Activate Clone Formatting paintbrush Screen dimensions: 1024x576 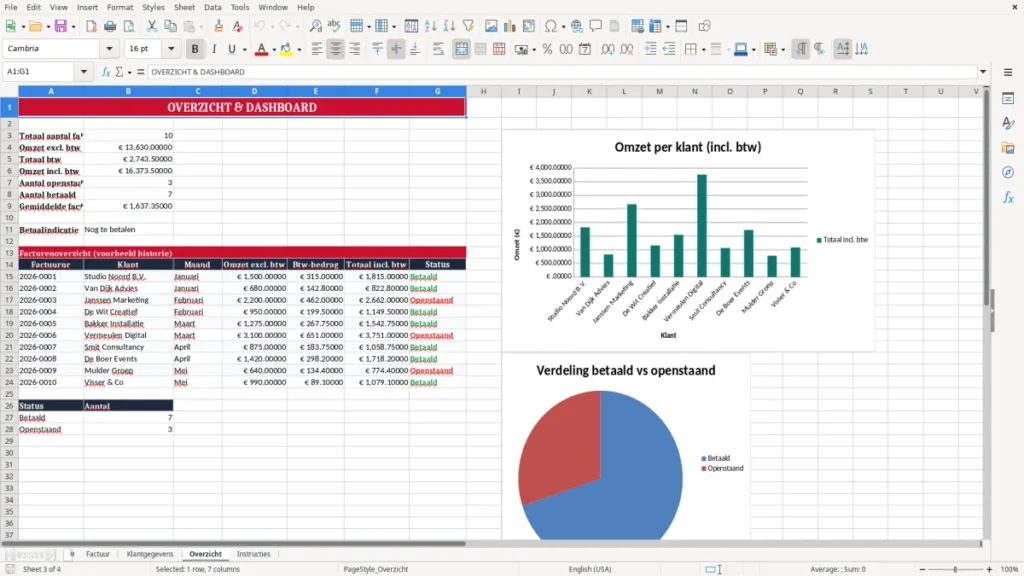219,26
